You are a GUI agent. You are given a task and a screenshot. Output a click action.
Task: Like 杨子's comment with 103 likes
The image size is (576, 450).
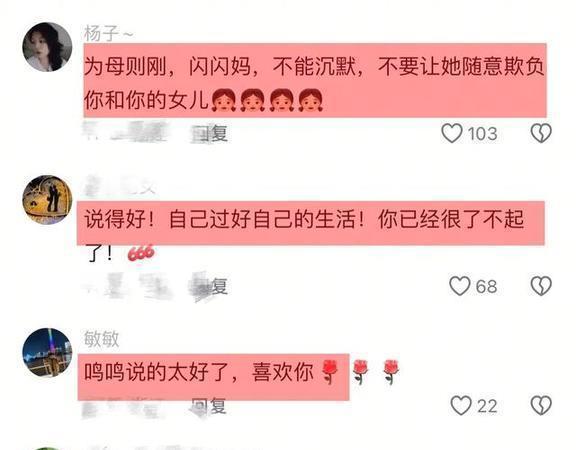[x=451, y=133]
